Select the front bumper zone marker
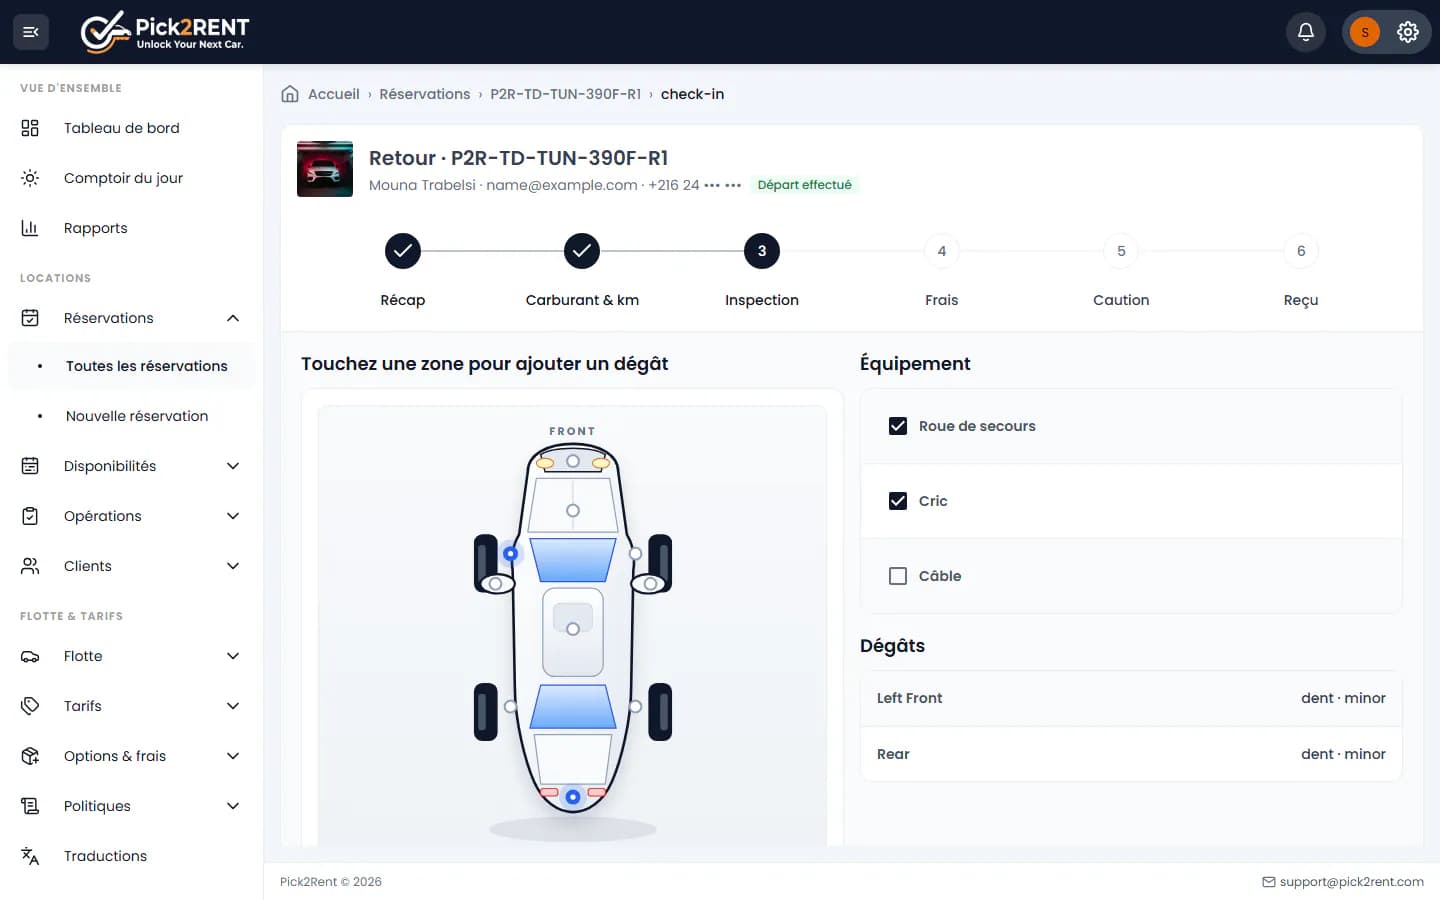This screenshot has width=1440, height=900. pos(573,461)
